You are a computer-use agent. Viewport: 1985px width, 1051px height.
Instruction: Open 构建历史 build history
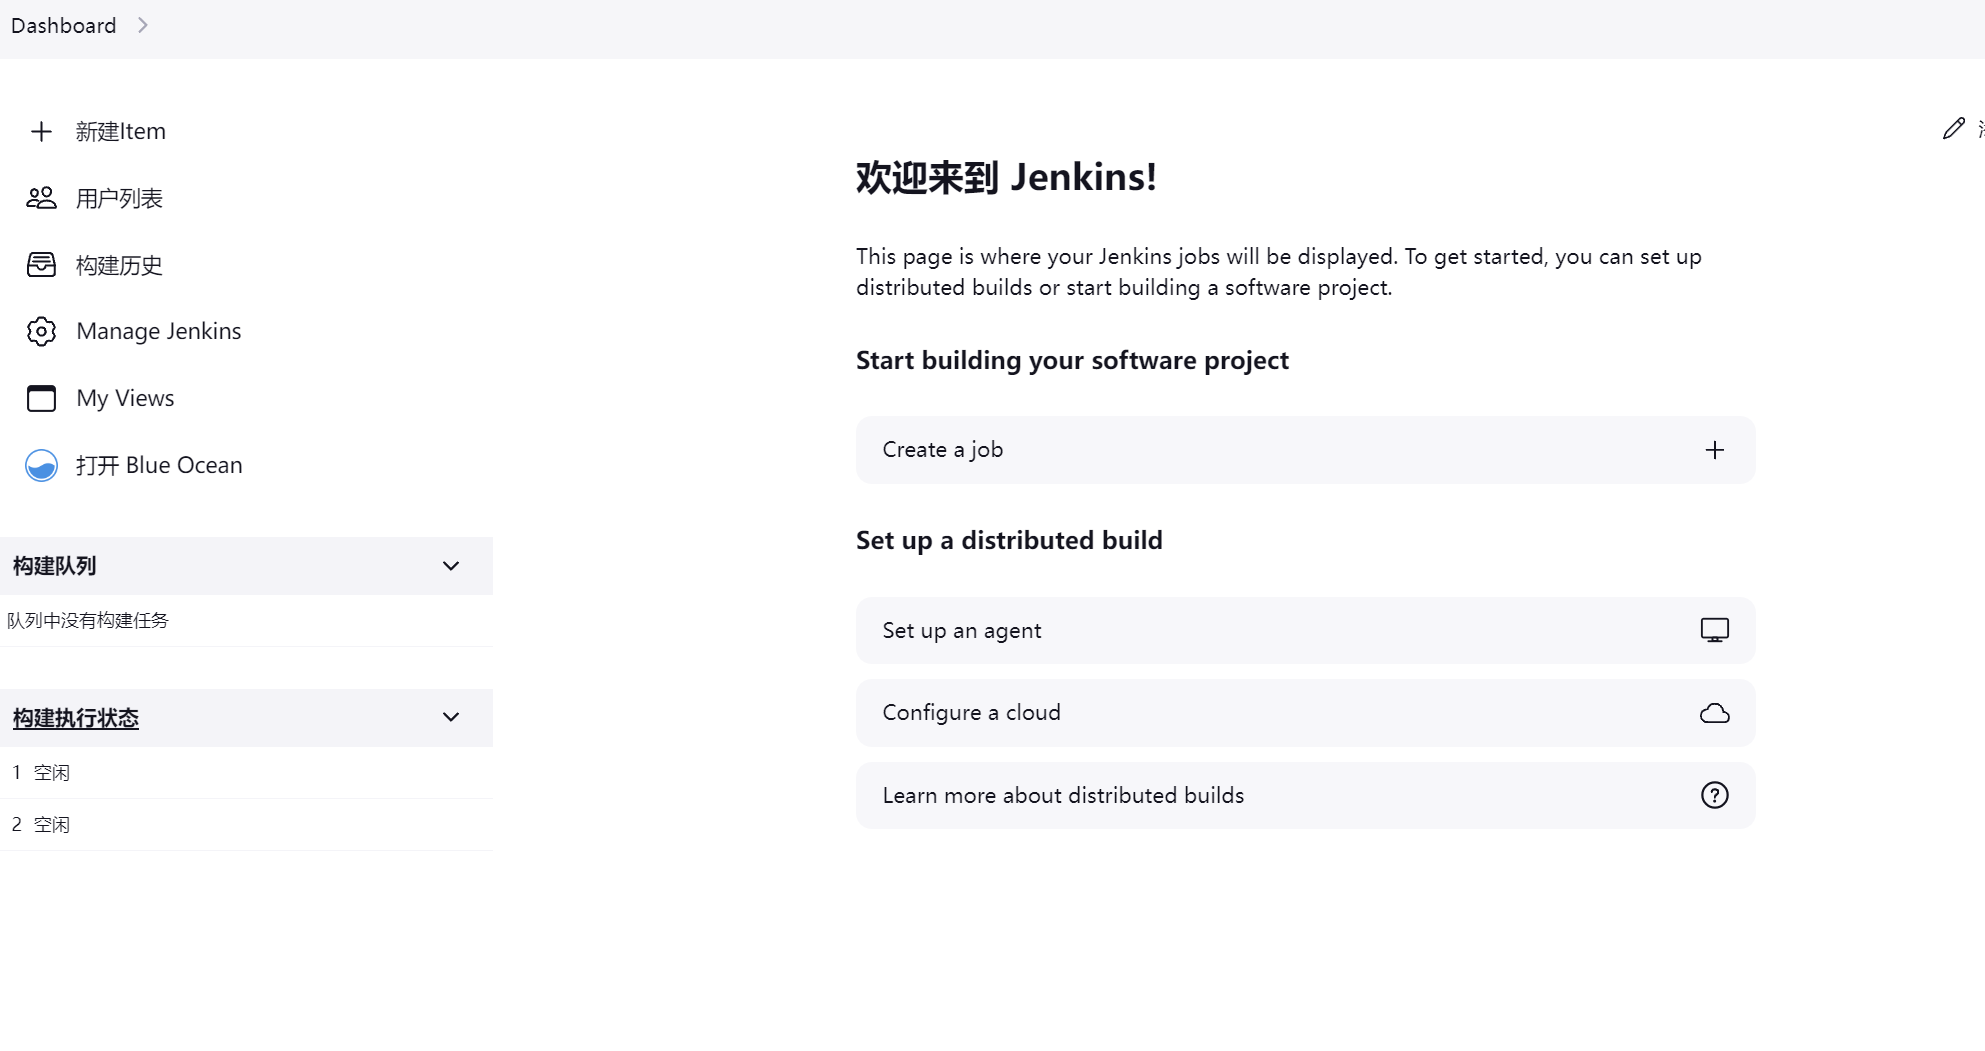(119, 265)
